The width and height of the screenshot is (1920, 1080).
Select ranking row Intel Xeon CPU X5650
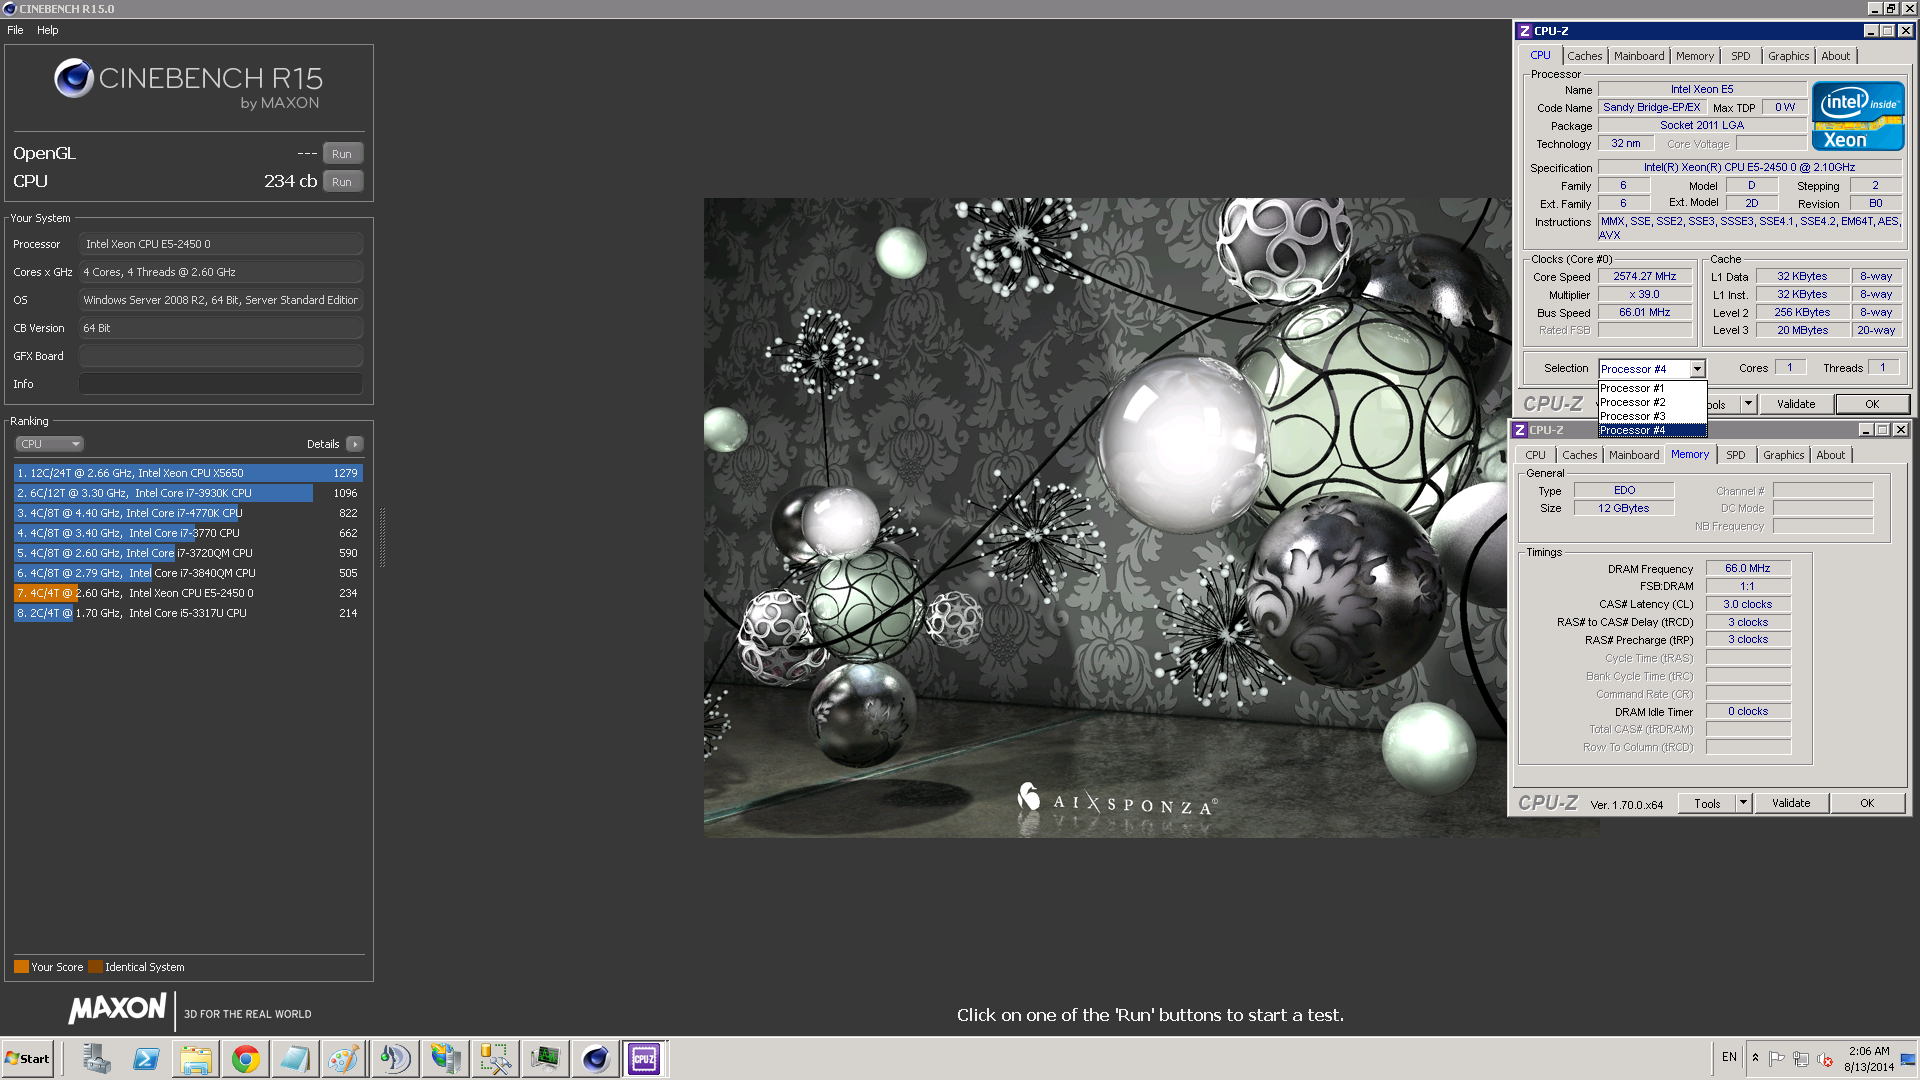pyautogui.click(x=188, y=473)
